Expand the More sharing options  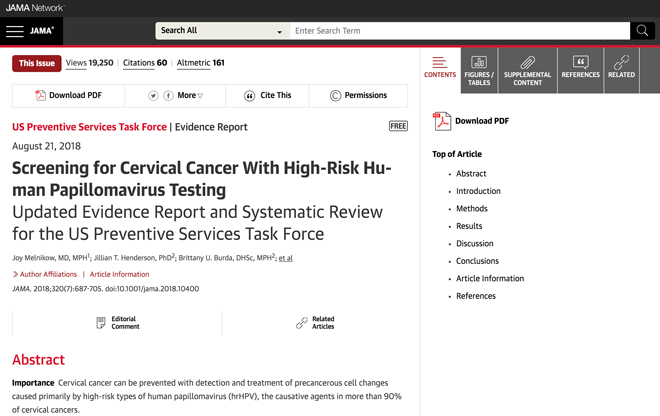(x=190, y=96)
